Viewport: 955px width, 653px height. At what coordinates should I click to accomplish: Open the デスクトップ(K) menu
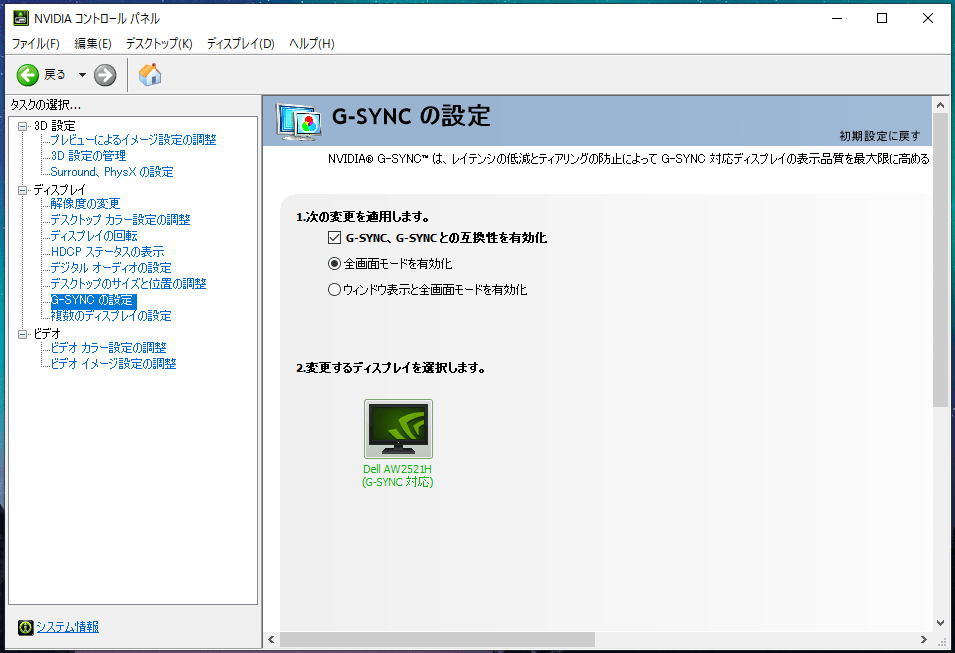pyautogui.click(x=159, y=43)
